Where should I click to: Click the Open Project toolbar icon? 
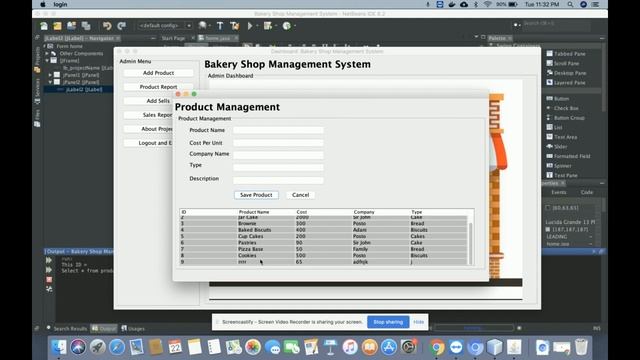point(71,26)
